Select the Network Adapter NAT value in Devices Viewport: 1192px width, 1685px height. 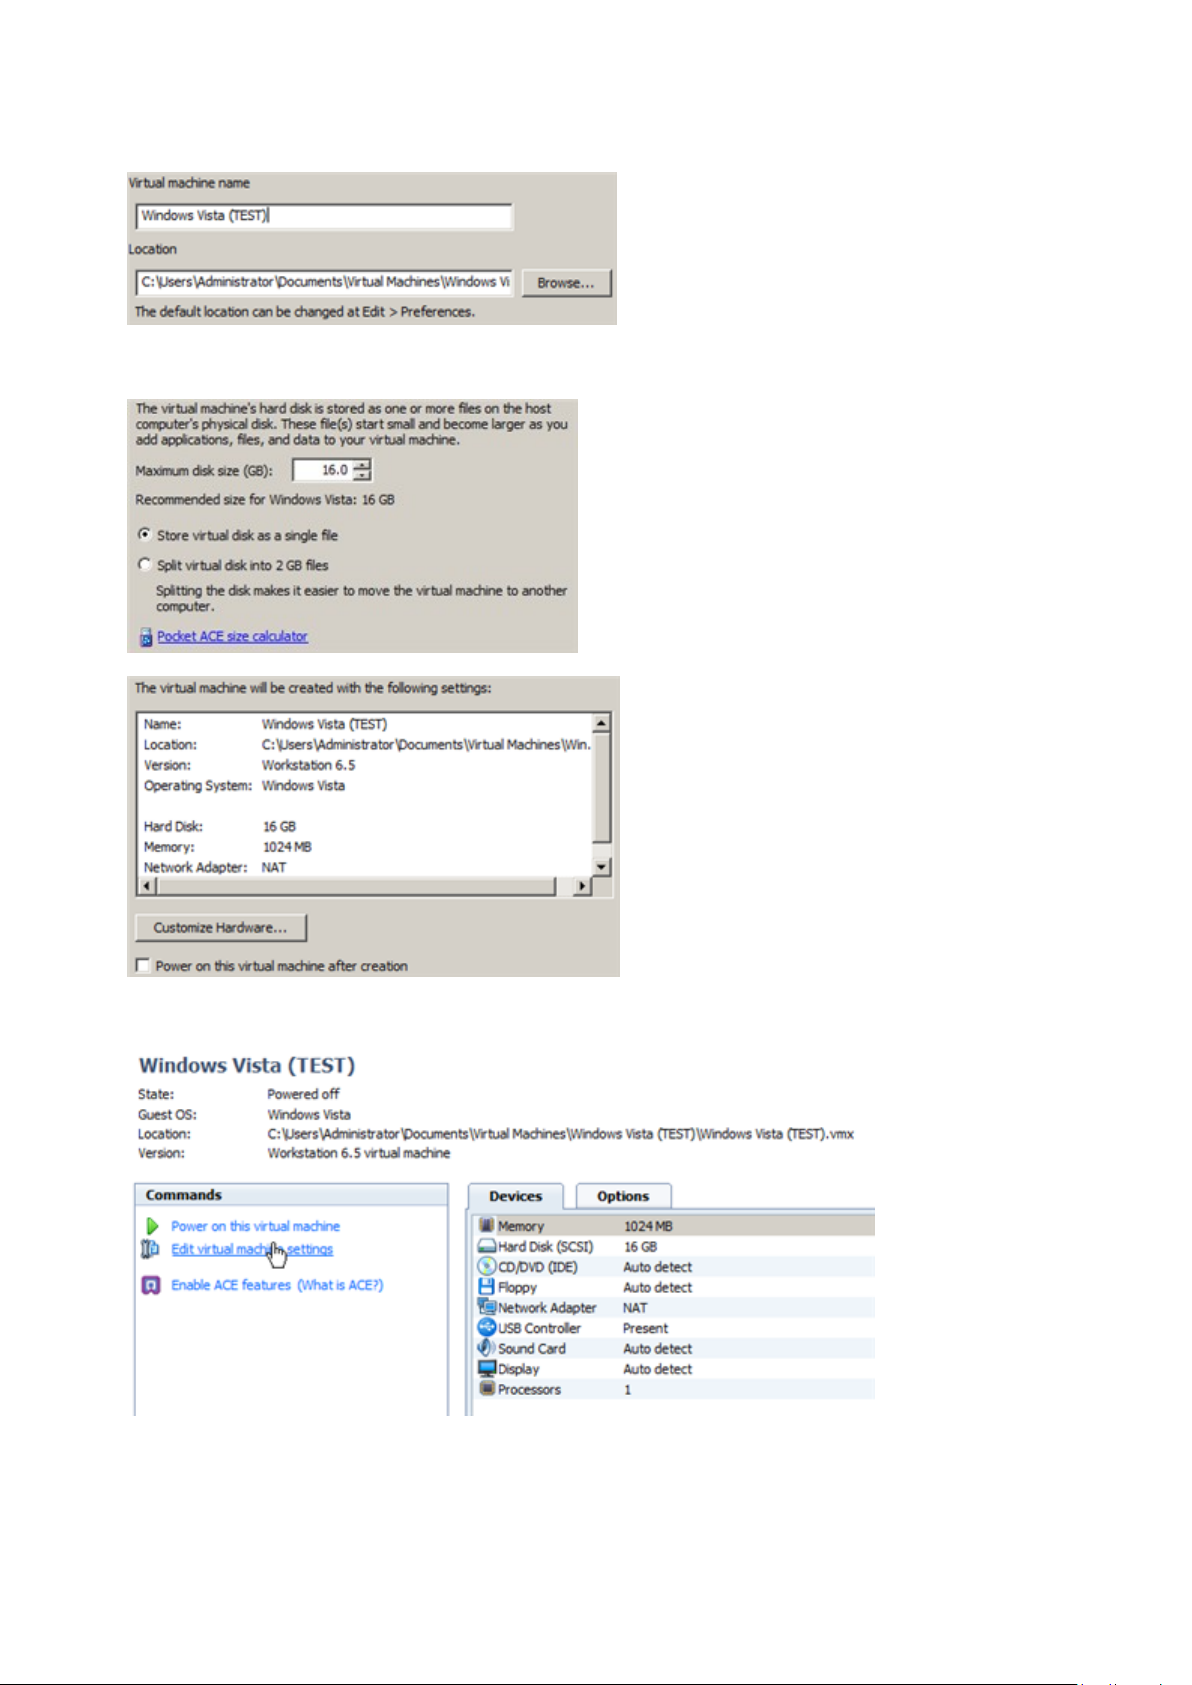(x=635, y=1308)
